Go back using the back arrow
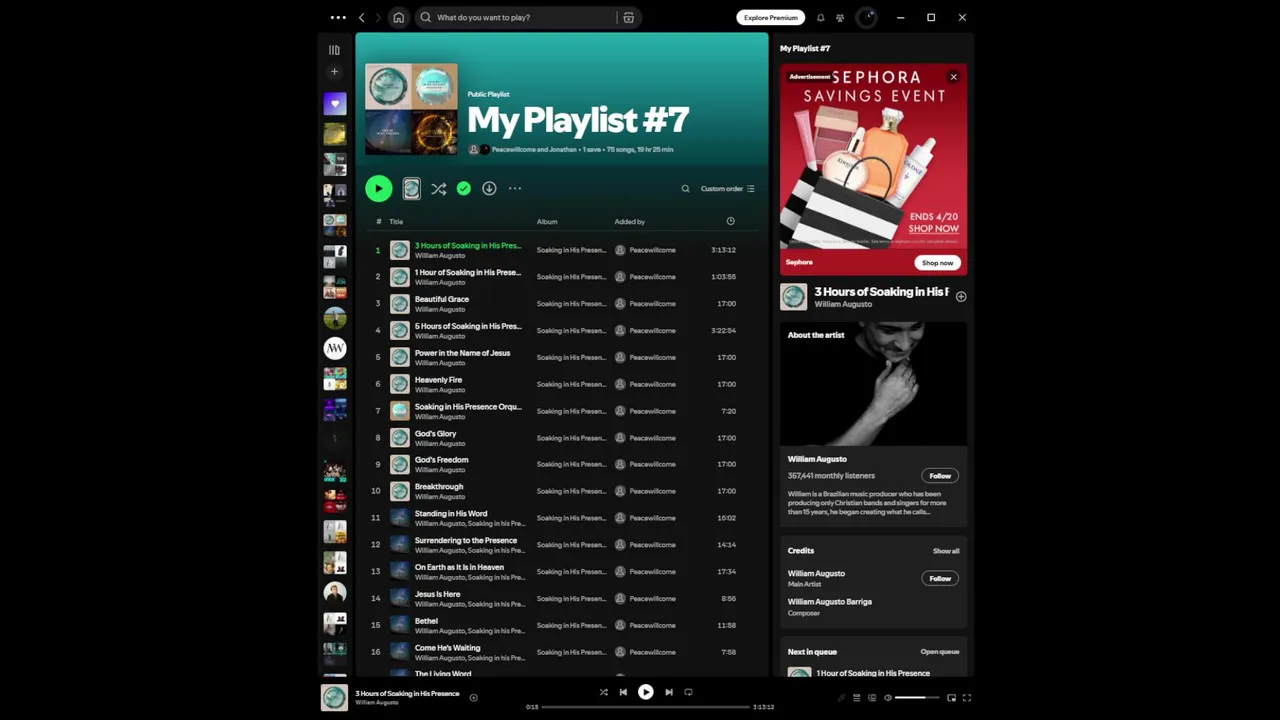Screen dimensions: 1280x720 coord(362,17)
